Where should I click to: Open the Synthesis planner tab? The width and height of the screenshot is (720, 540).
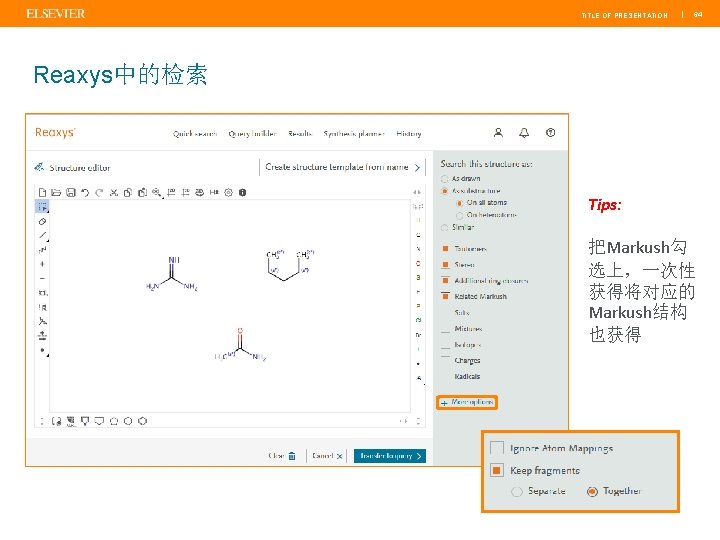(354, 134)
